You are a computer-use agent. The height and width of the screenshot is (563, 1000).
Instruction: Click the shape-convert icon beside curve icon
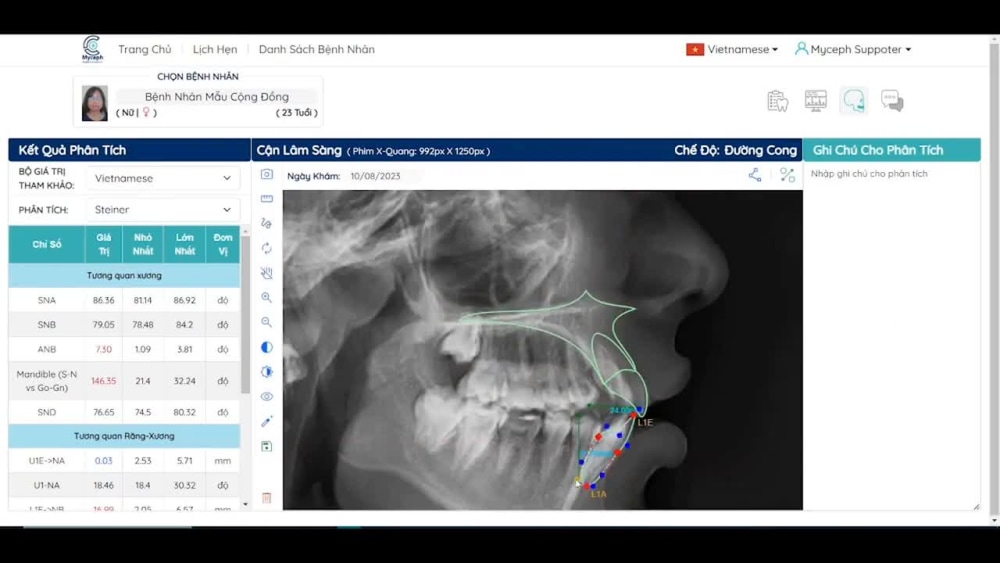click(x=788, y=175)
